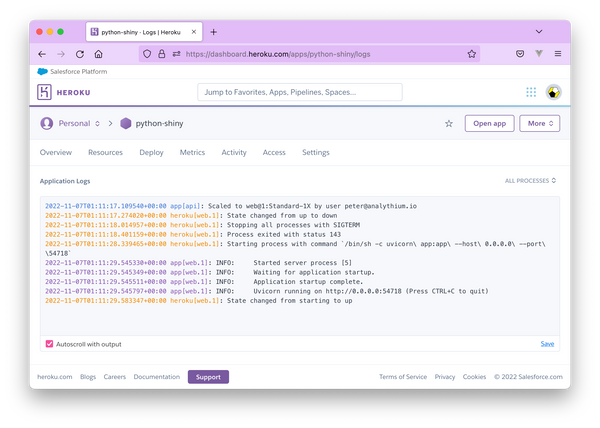
Task: Open the Pocket save icon
Action: [x=520, y=54]
